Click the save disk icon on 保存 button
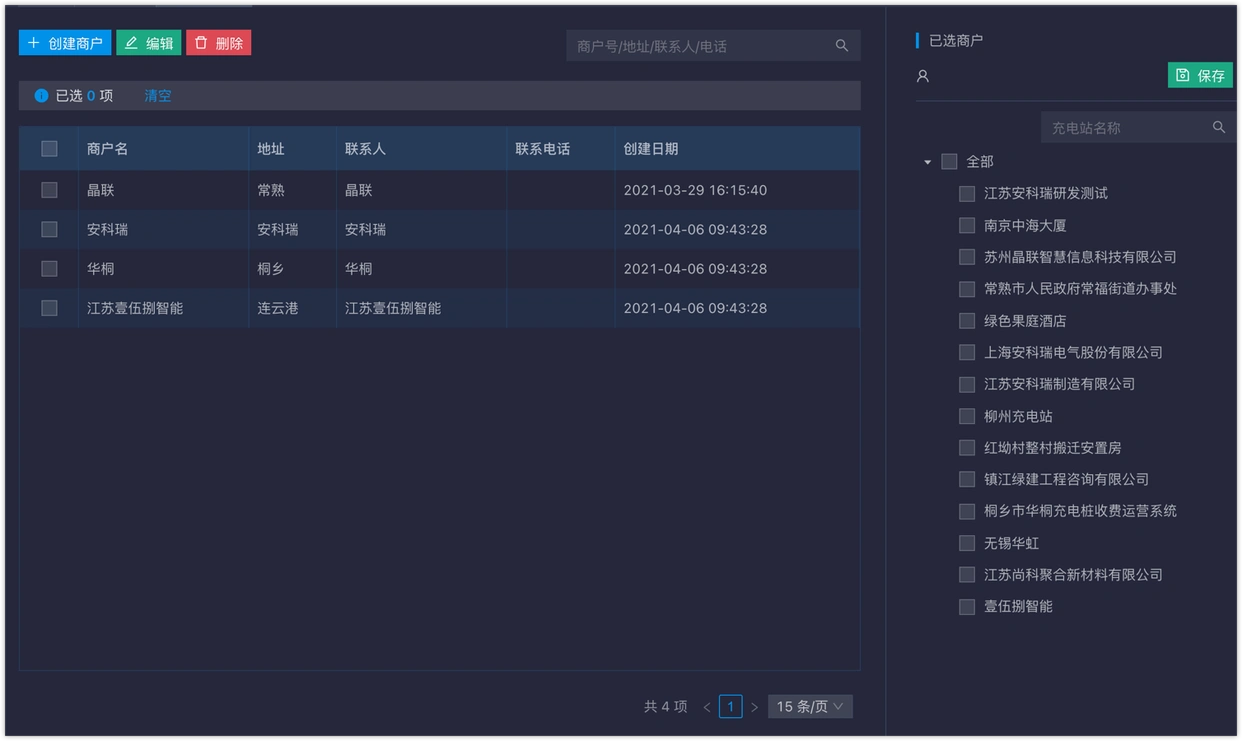Image resolution: width=1242 pixels, height=741 pixels. click(x=1182, y=74)
